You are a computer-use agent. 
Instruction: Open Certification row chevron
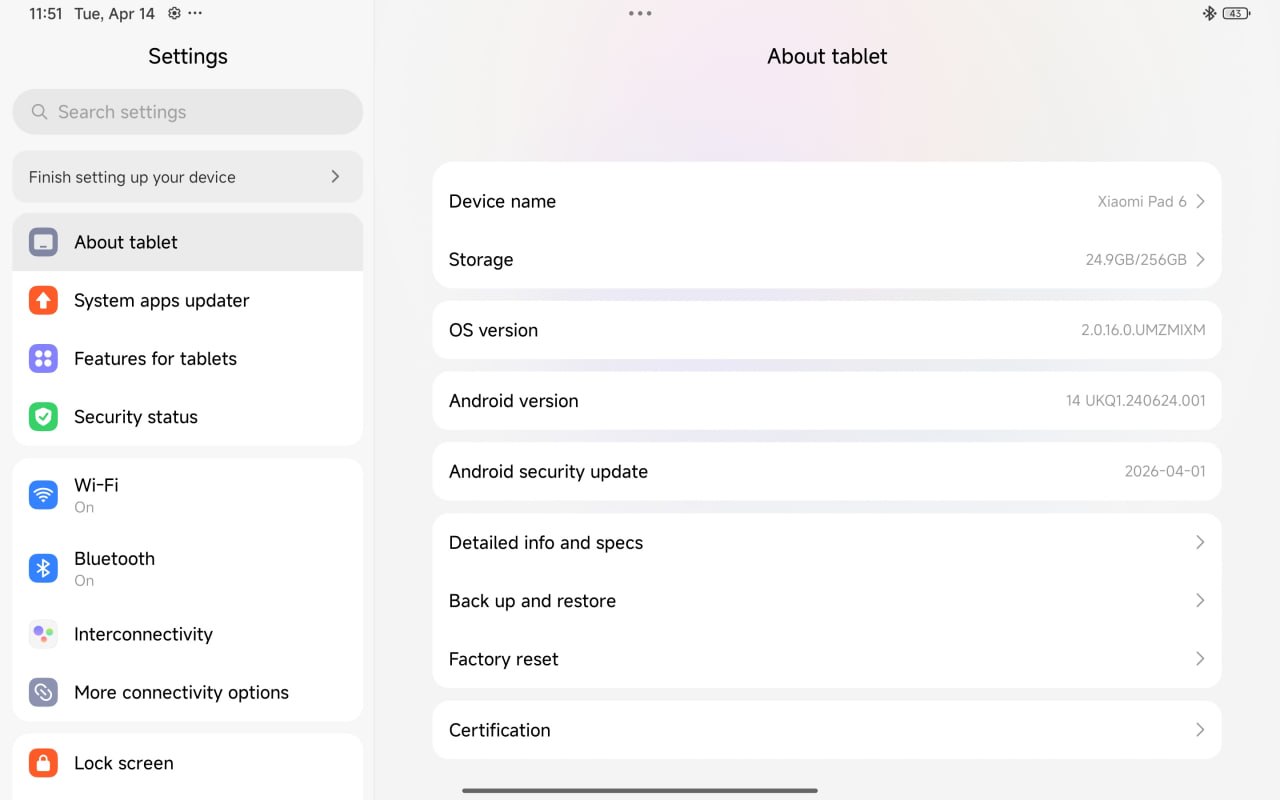coord(1200,729)
